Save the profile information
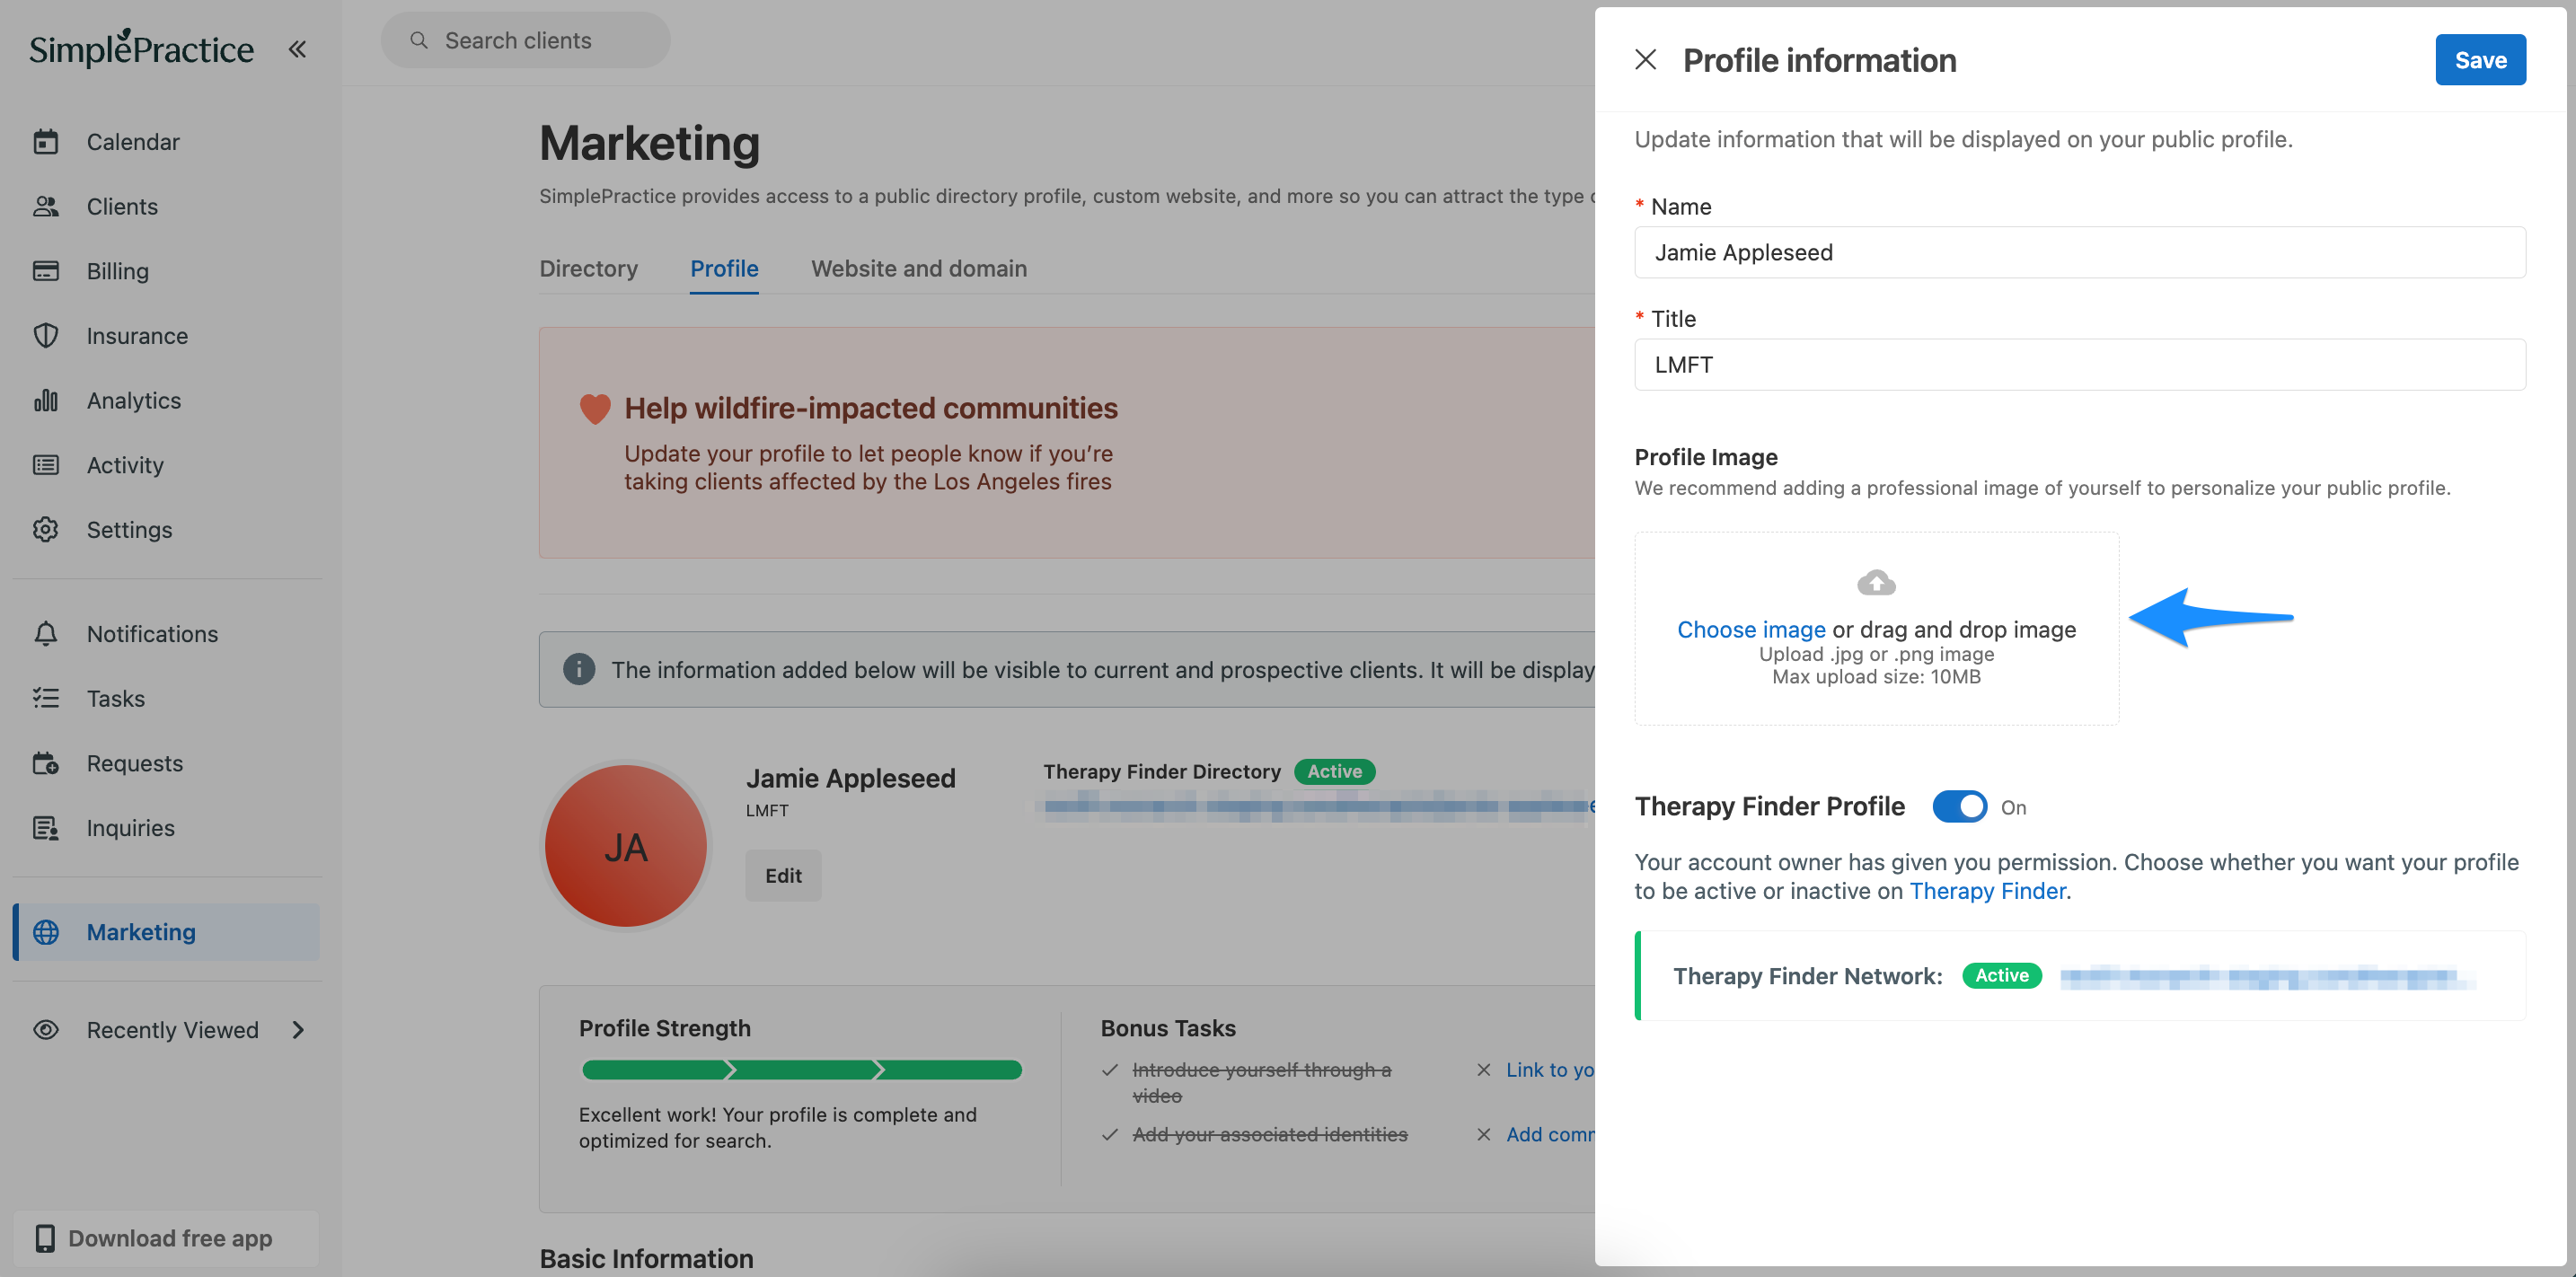Viewport: 2576px width, 1277px height. (x=2480, y=60)
